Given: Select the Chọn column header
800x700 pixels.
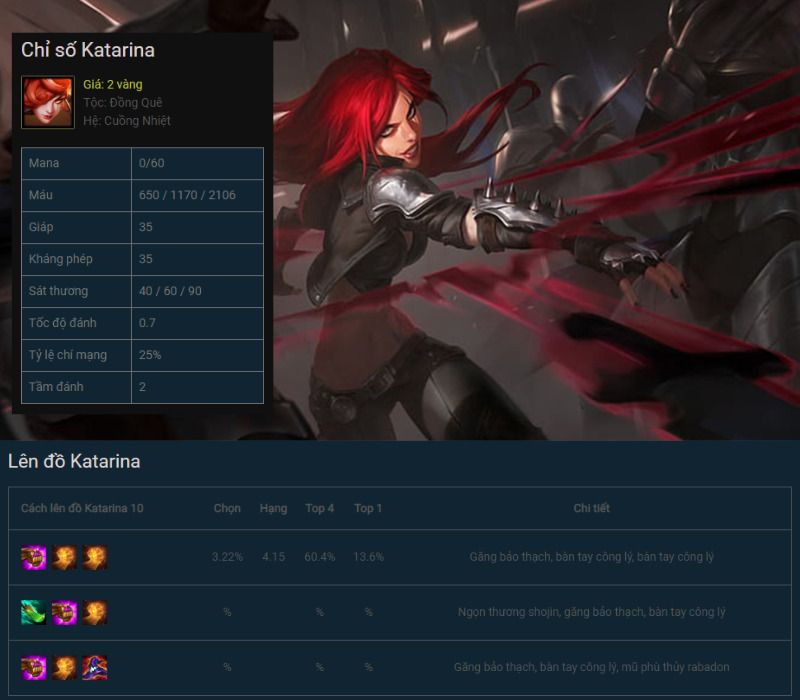Looking at the screenshot, I should [x=227, y=508].
